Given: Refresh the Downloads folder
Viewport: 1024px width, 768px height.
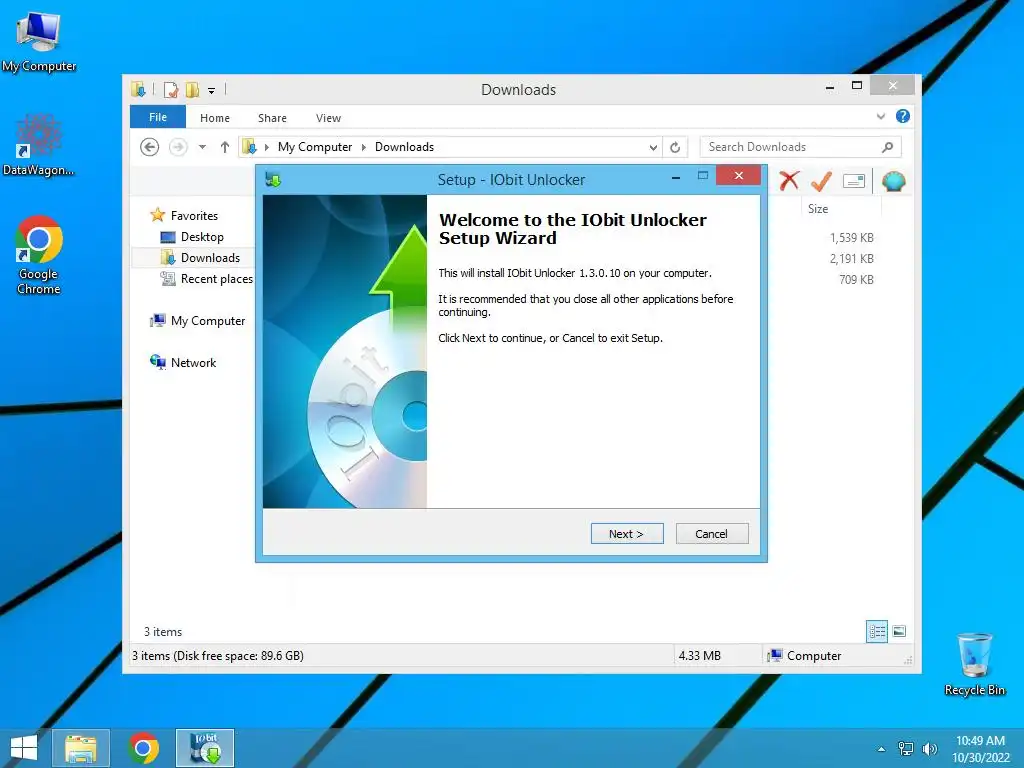Looking at the screenshot, I should 675,148.
